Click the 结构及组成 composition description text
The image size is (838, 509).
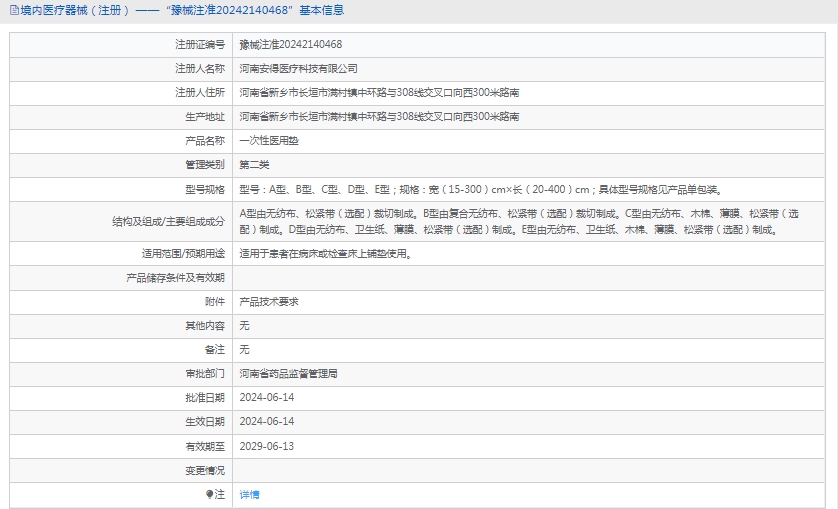click(x=520, y=221)
